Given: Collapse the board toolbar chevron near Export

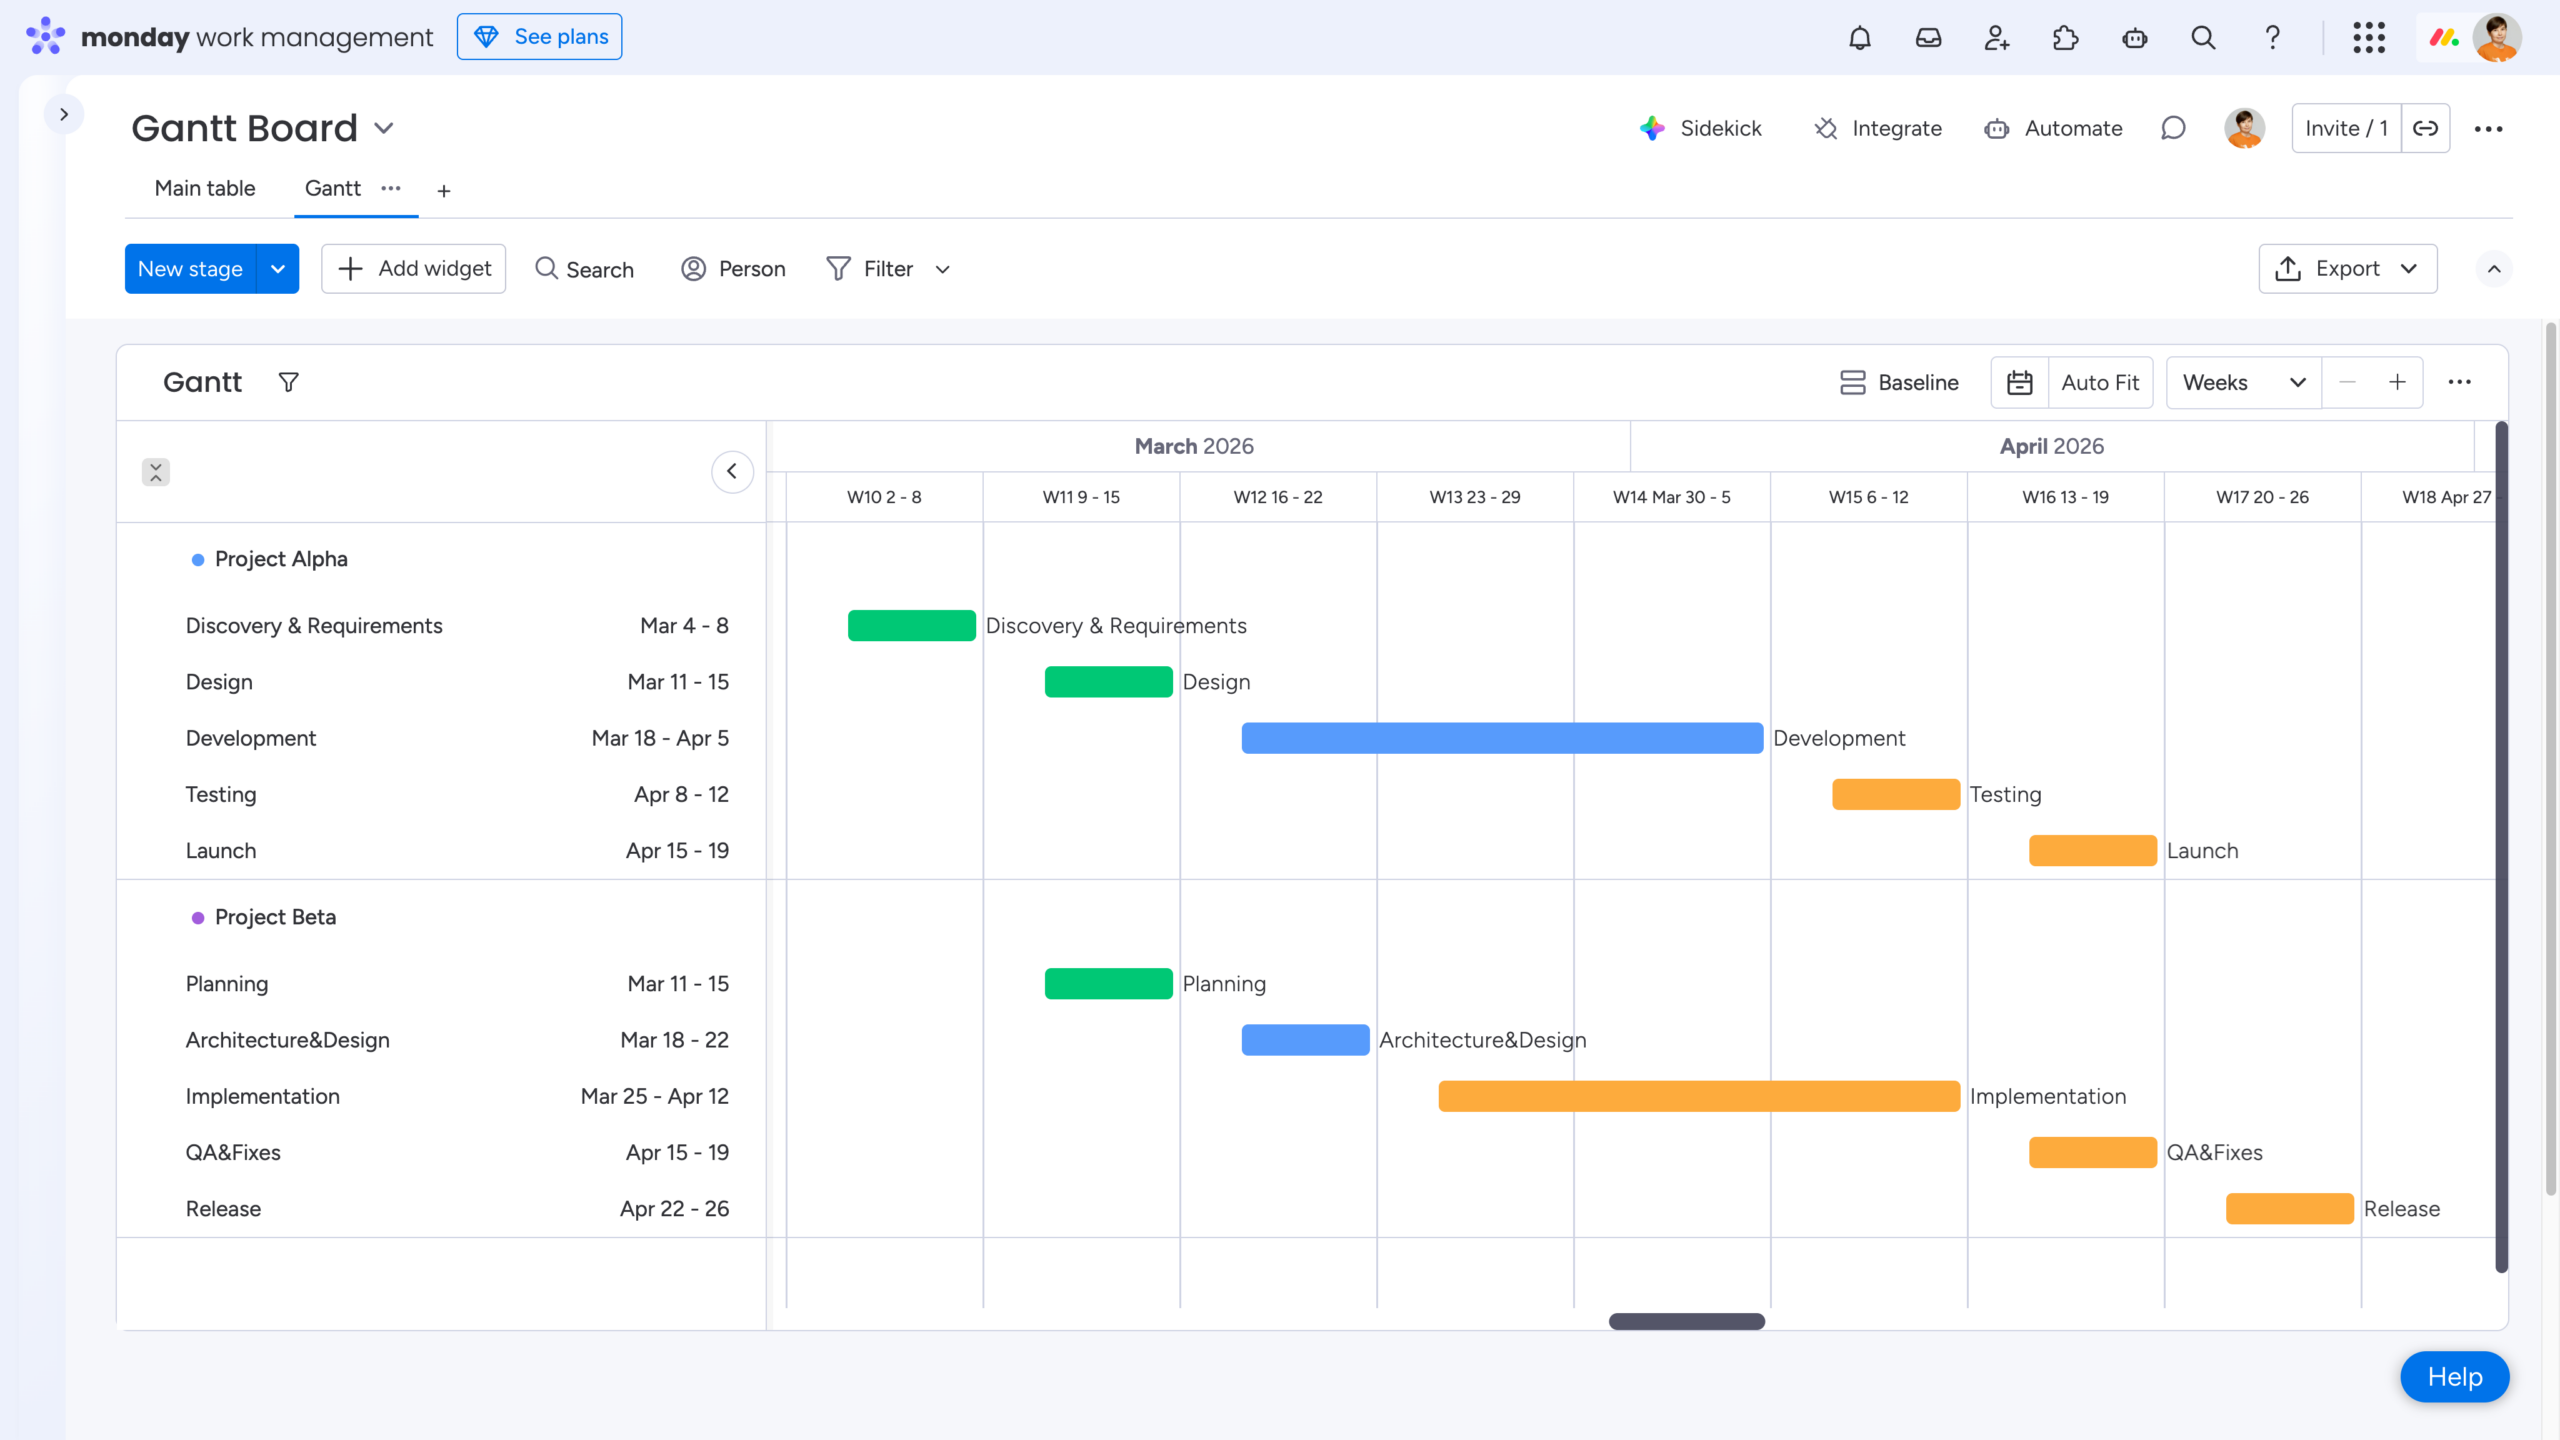Looking at the screenshot, I should pos(2494,268).
